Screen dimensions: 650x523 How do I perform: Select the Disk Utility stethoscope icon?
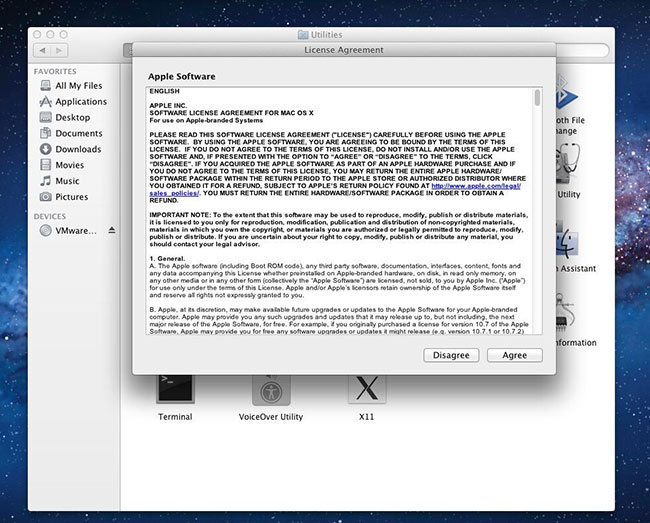[568, 165]
